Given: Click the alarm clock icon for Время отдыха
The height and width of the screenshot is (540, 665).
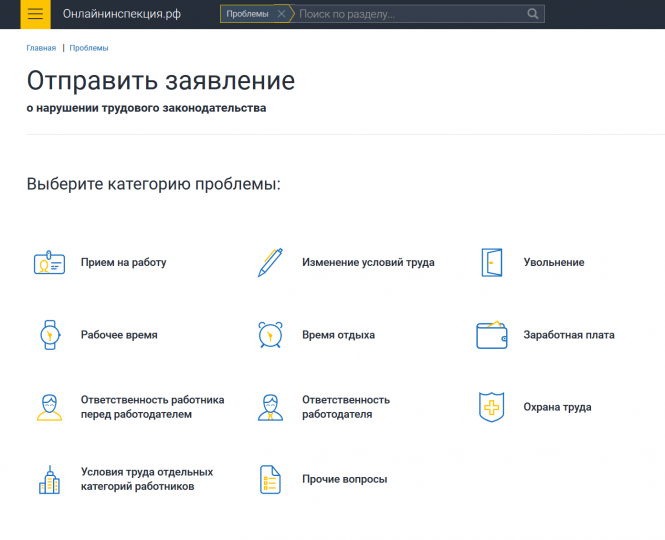Looking at the screenshot, I should pyautogui.click(x=270, y=335).
